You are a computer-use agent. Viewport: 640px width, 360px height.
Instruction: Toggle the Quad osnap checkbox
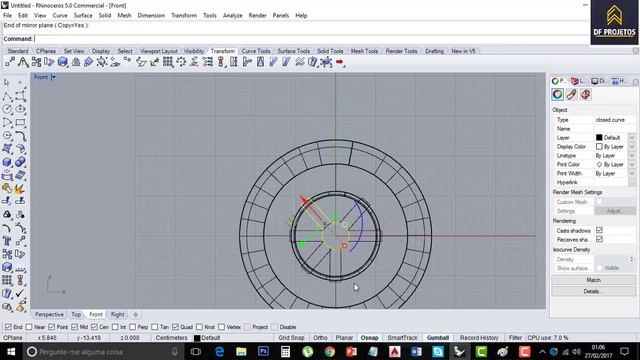coord(176,327)
